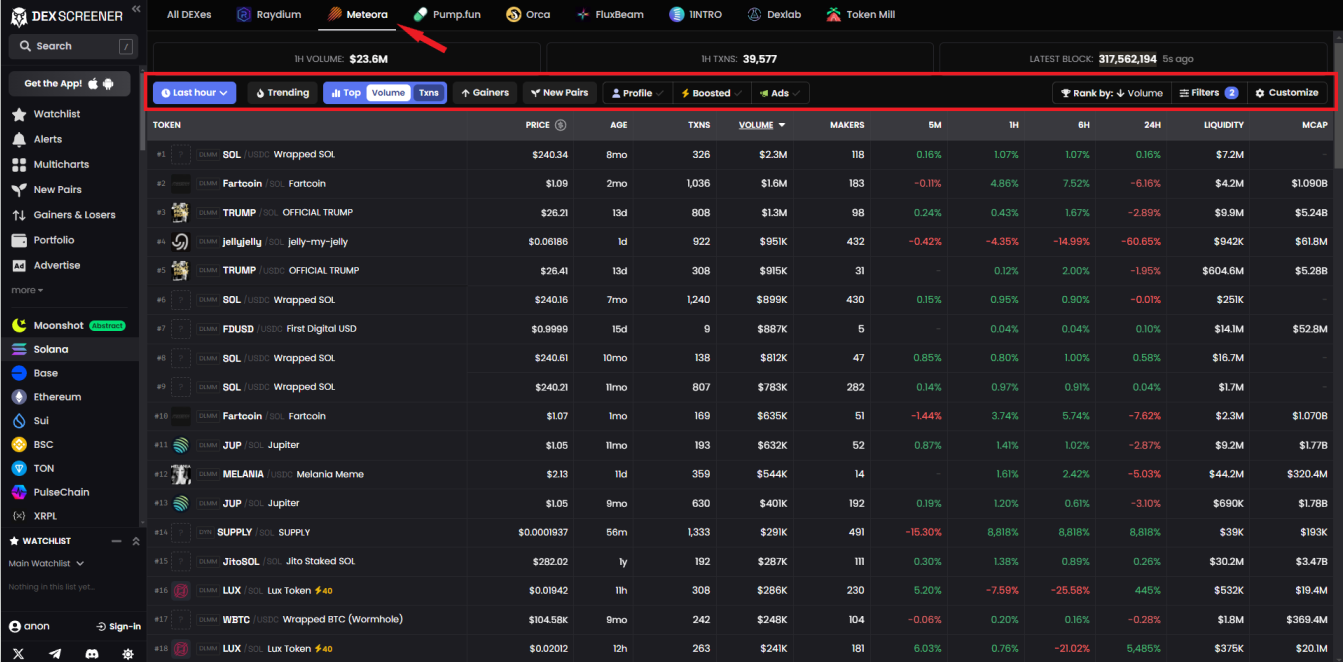This screenshot has height=662, width=1343.
Task: Select the Moonshot chain entry
Action: coord(68,325)
